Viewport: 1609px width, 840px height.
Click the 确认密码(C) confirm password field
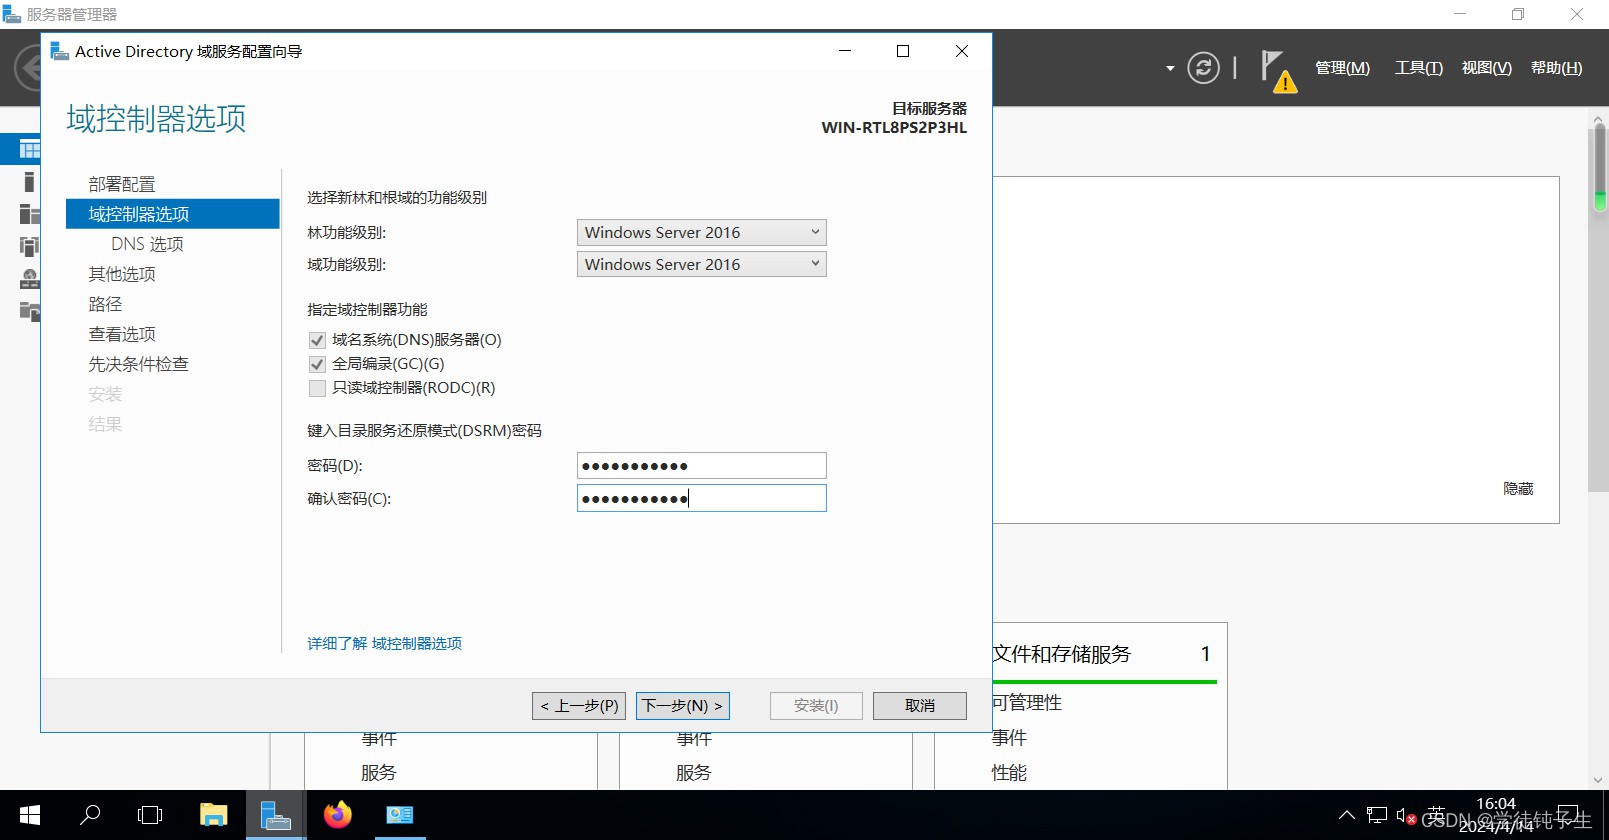[702, 498]
